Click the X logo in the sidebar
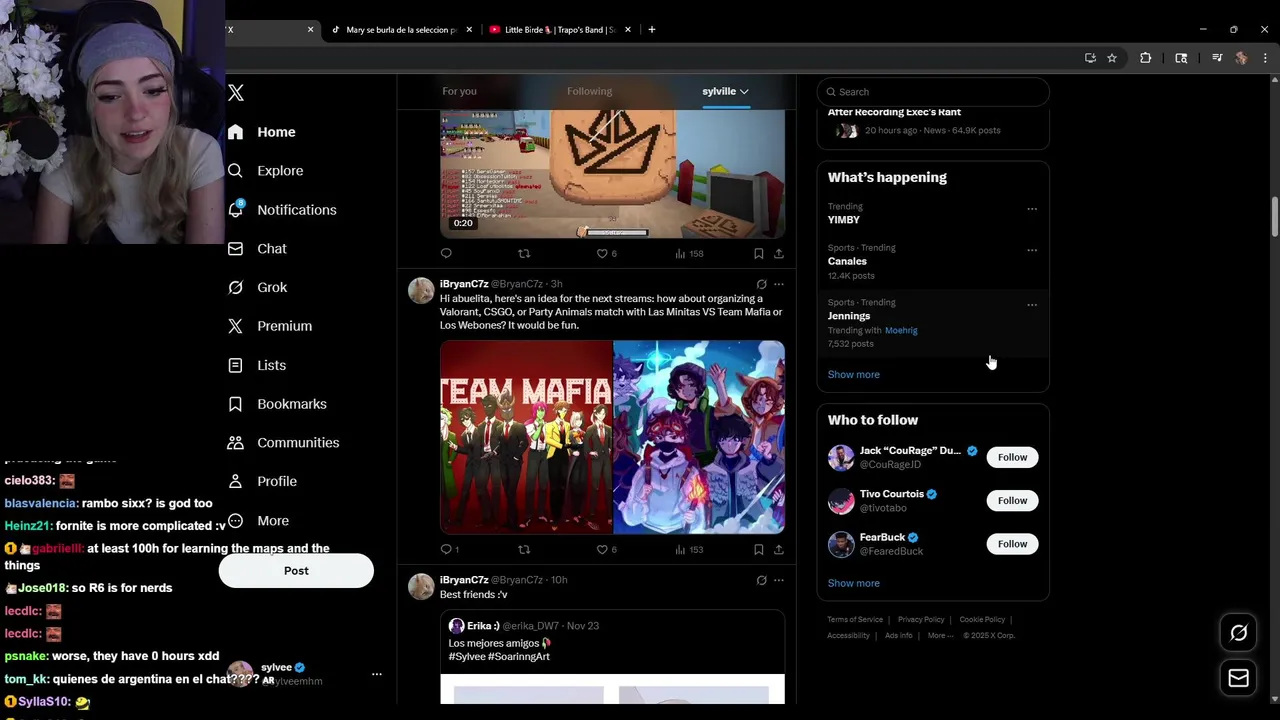Viewport: 1280px width, 720px height. 236,93
